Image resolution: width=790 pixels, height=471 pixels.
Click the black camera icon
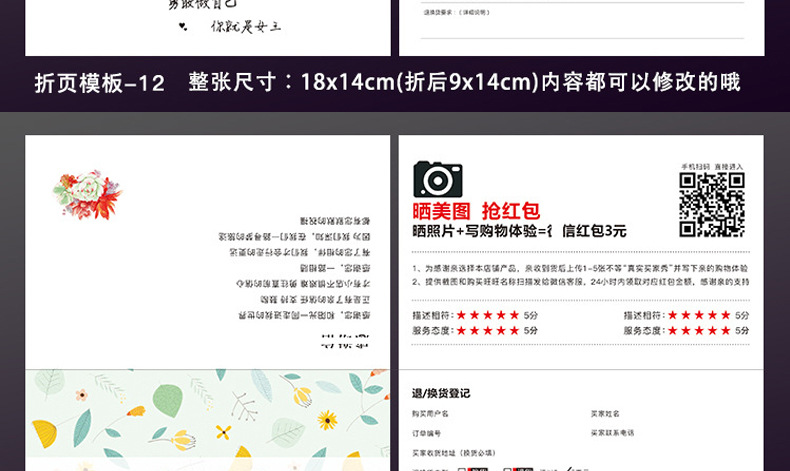coord(438,179)
